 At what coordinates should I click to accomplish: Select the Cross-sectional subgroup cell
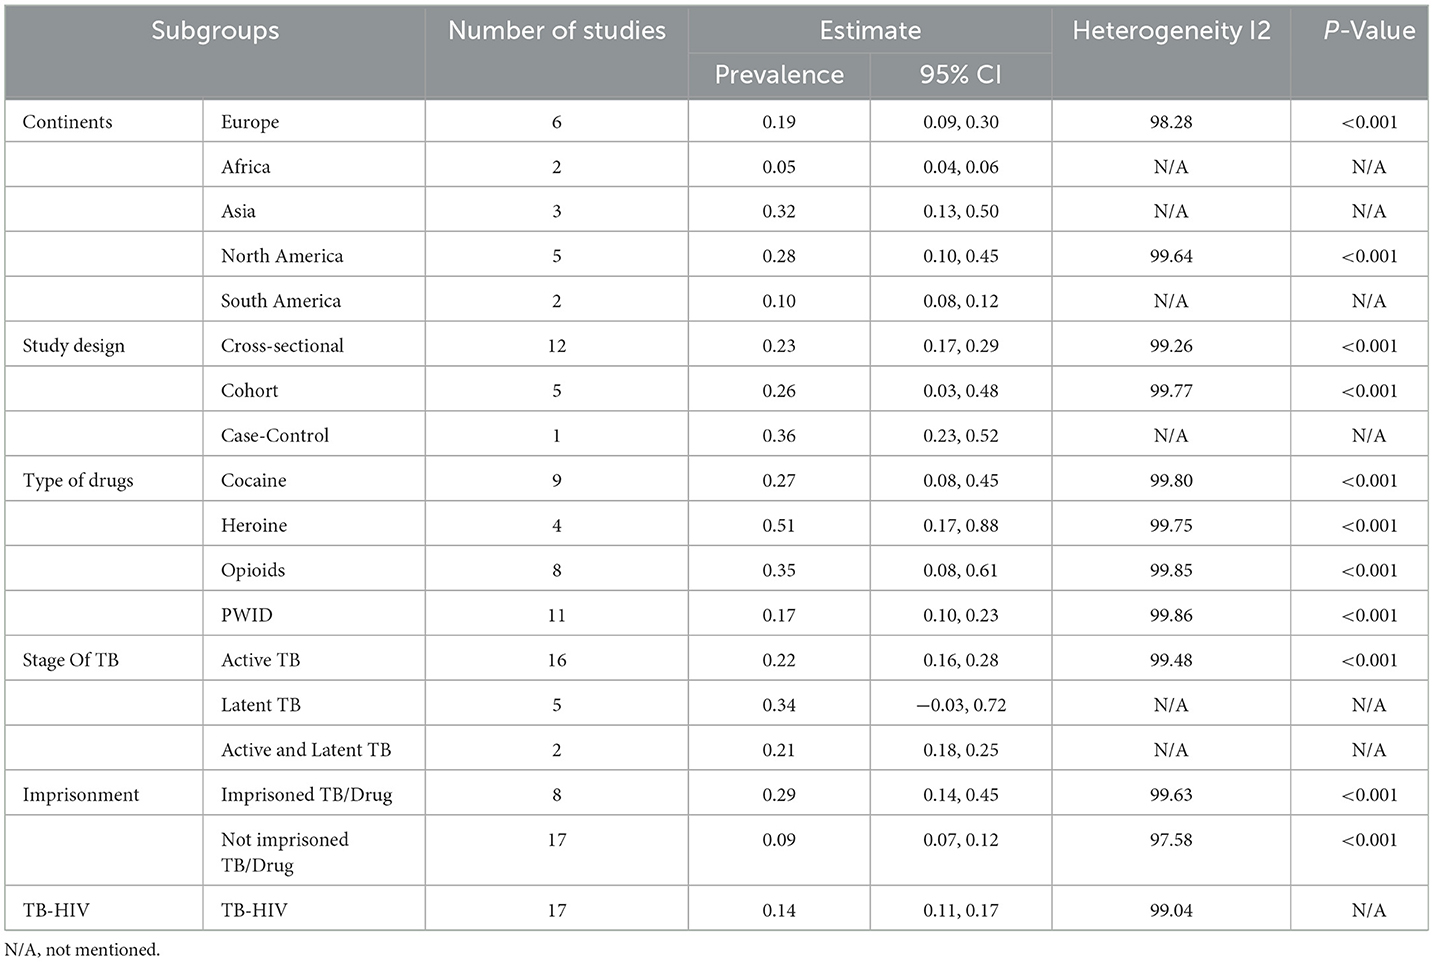pyautogui.click(x=282, y=346)
